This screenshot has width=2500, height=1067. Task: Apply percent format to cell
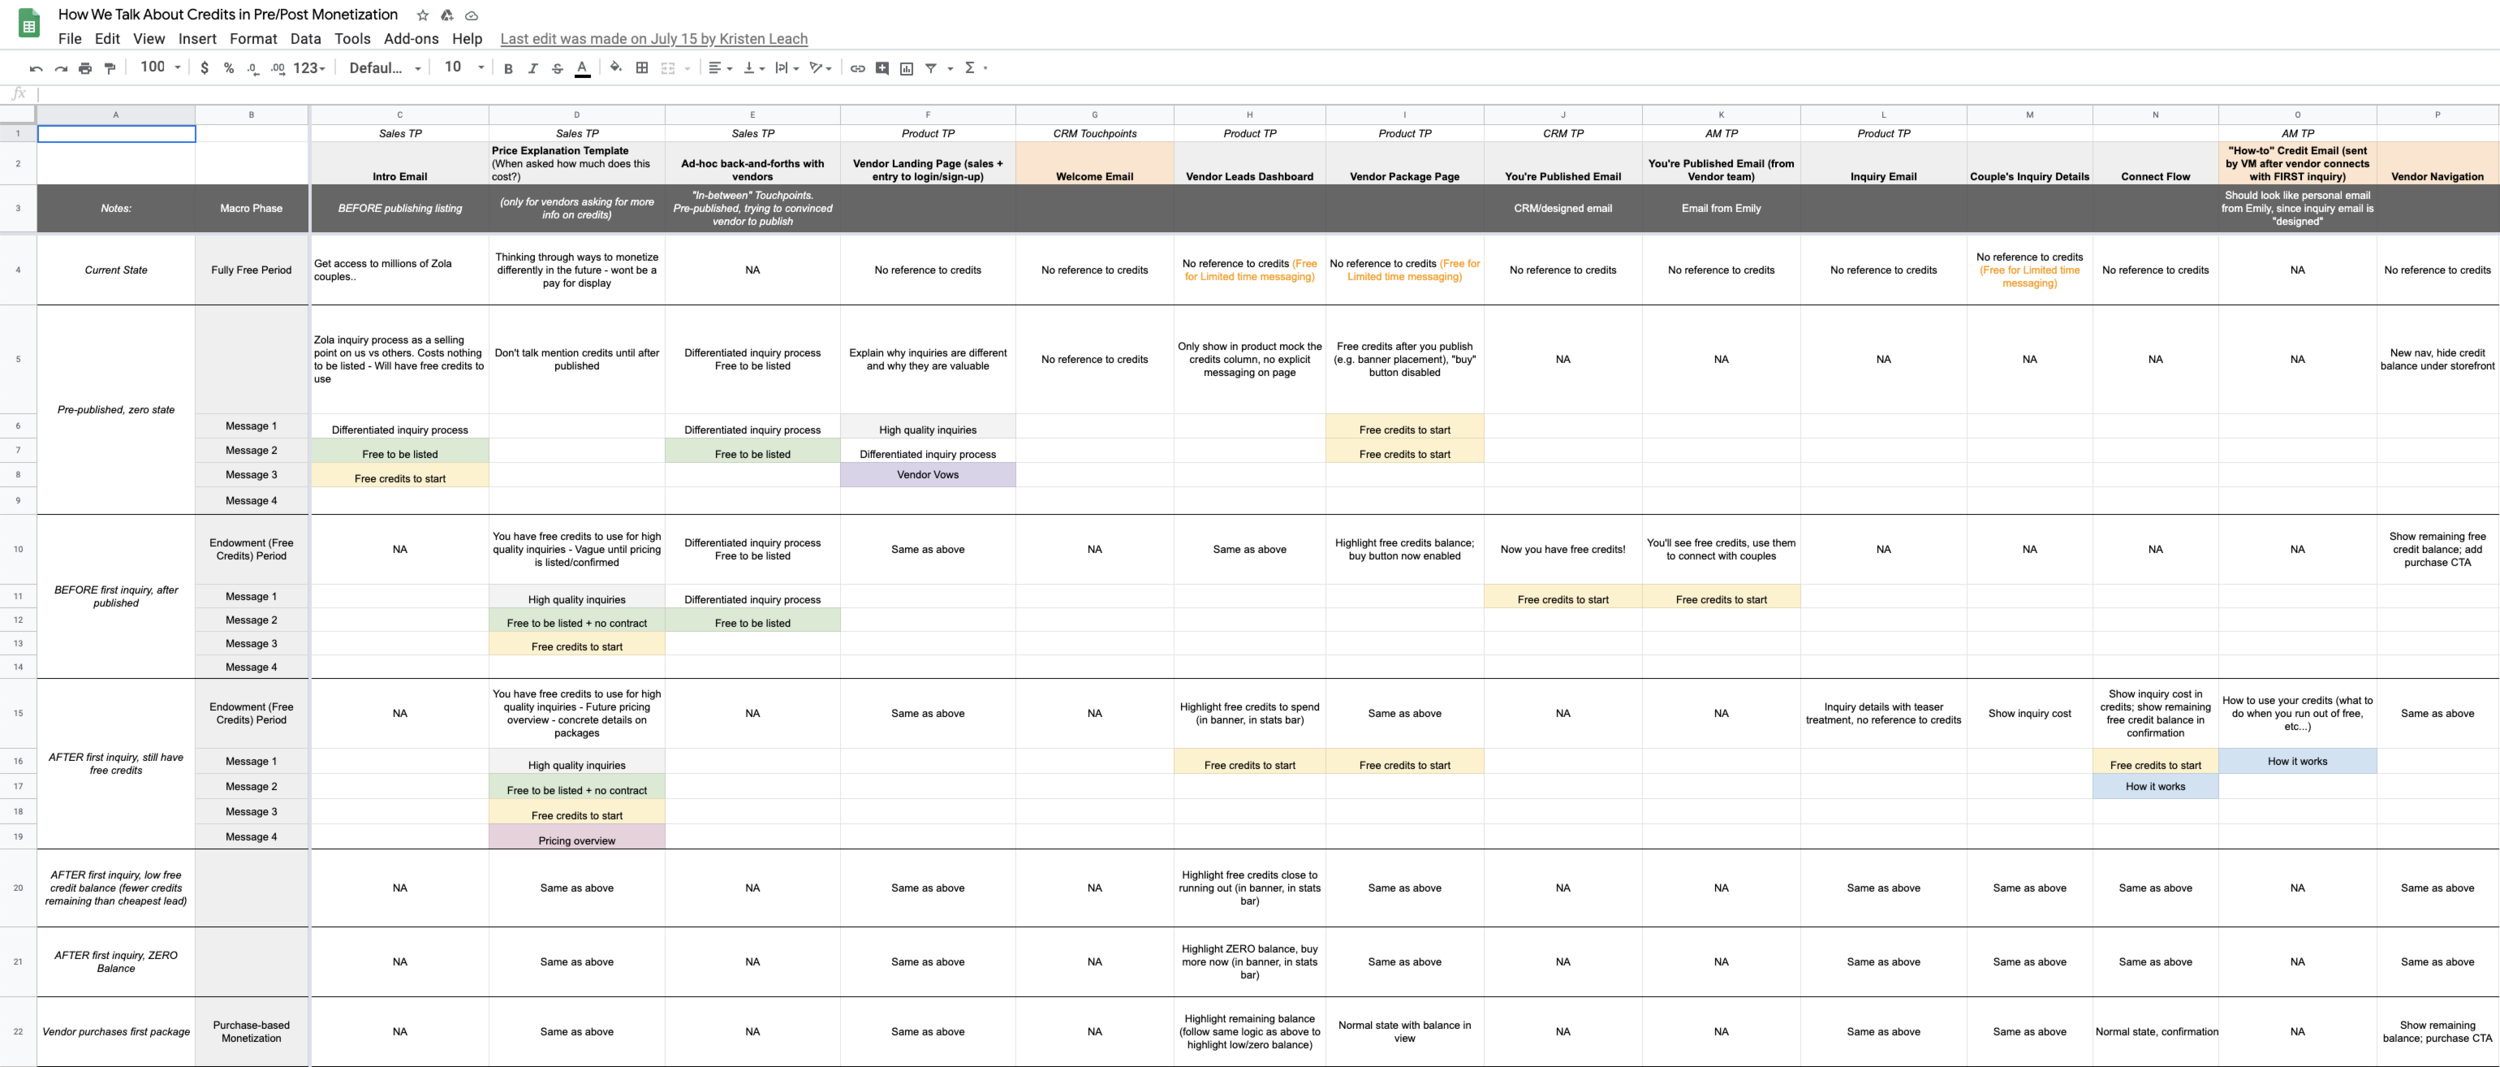click(229, 68)
